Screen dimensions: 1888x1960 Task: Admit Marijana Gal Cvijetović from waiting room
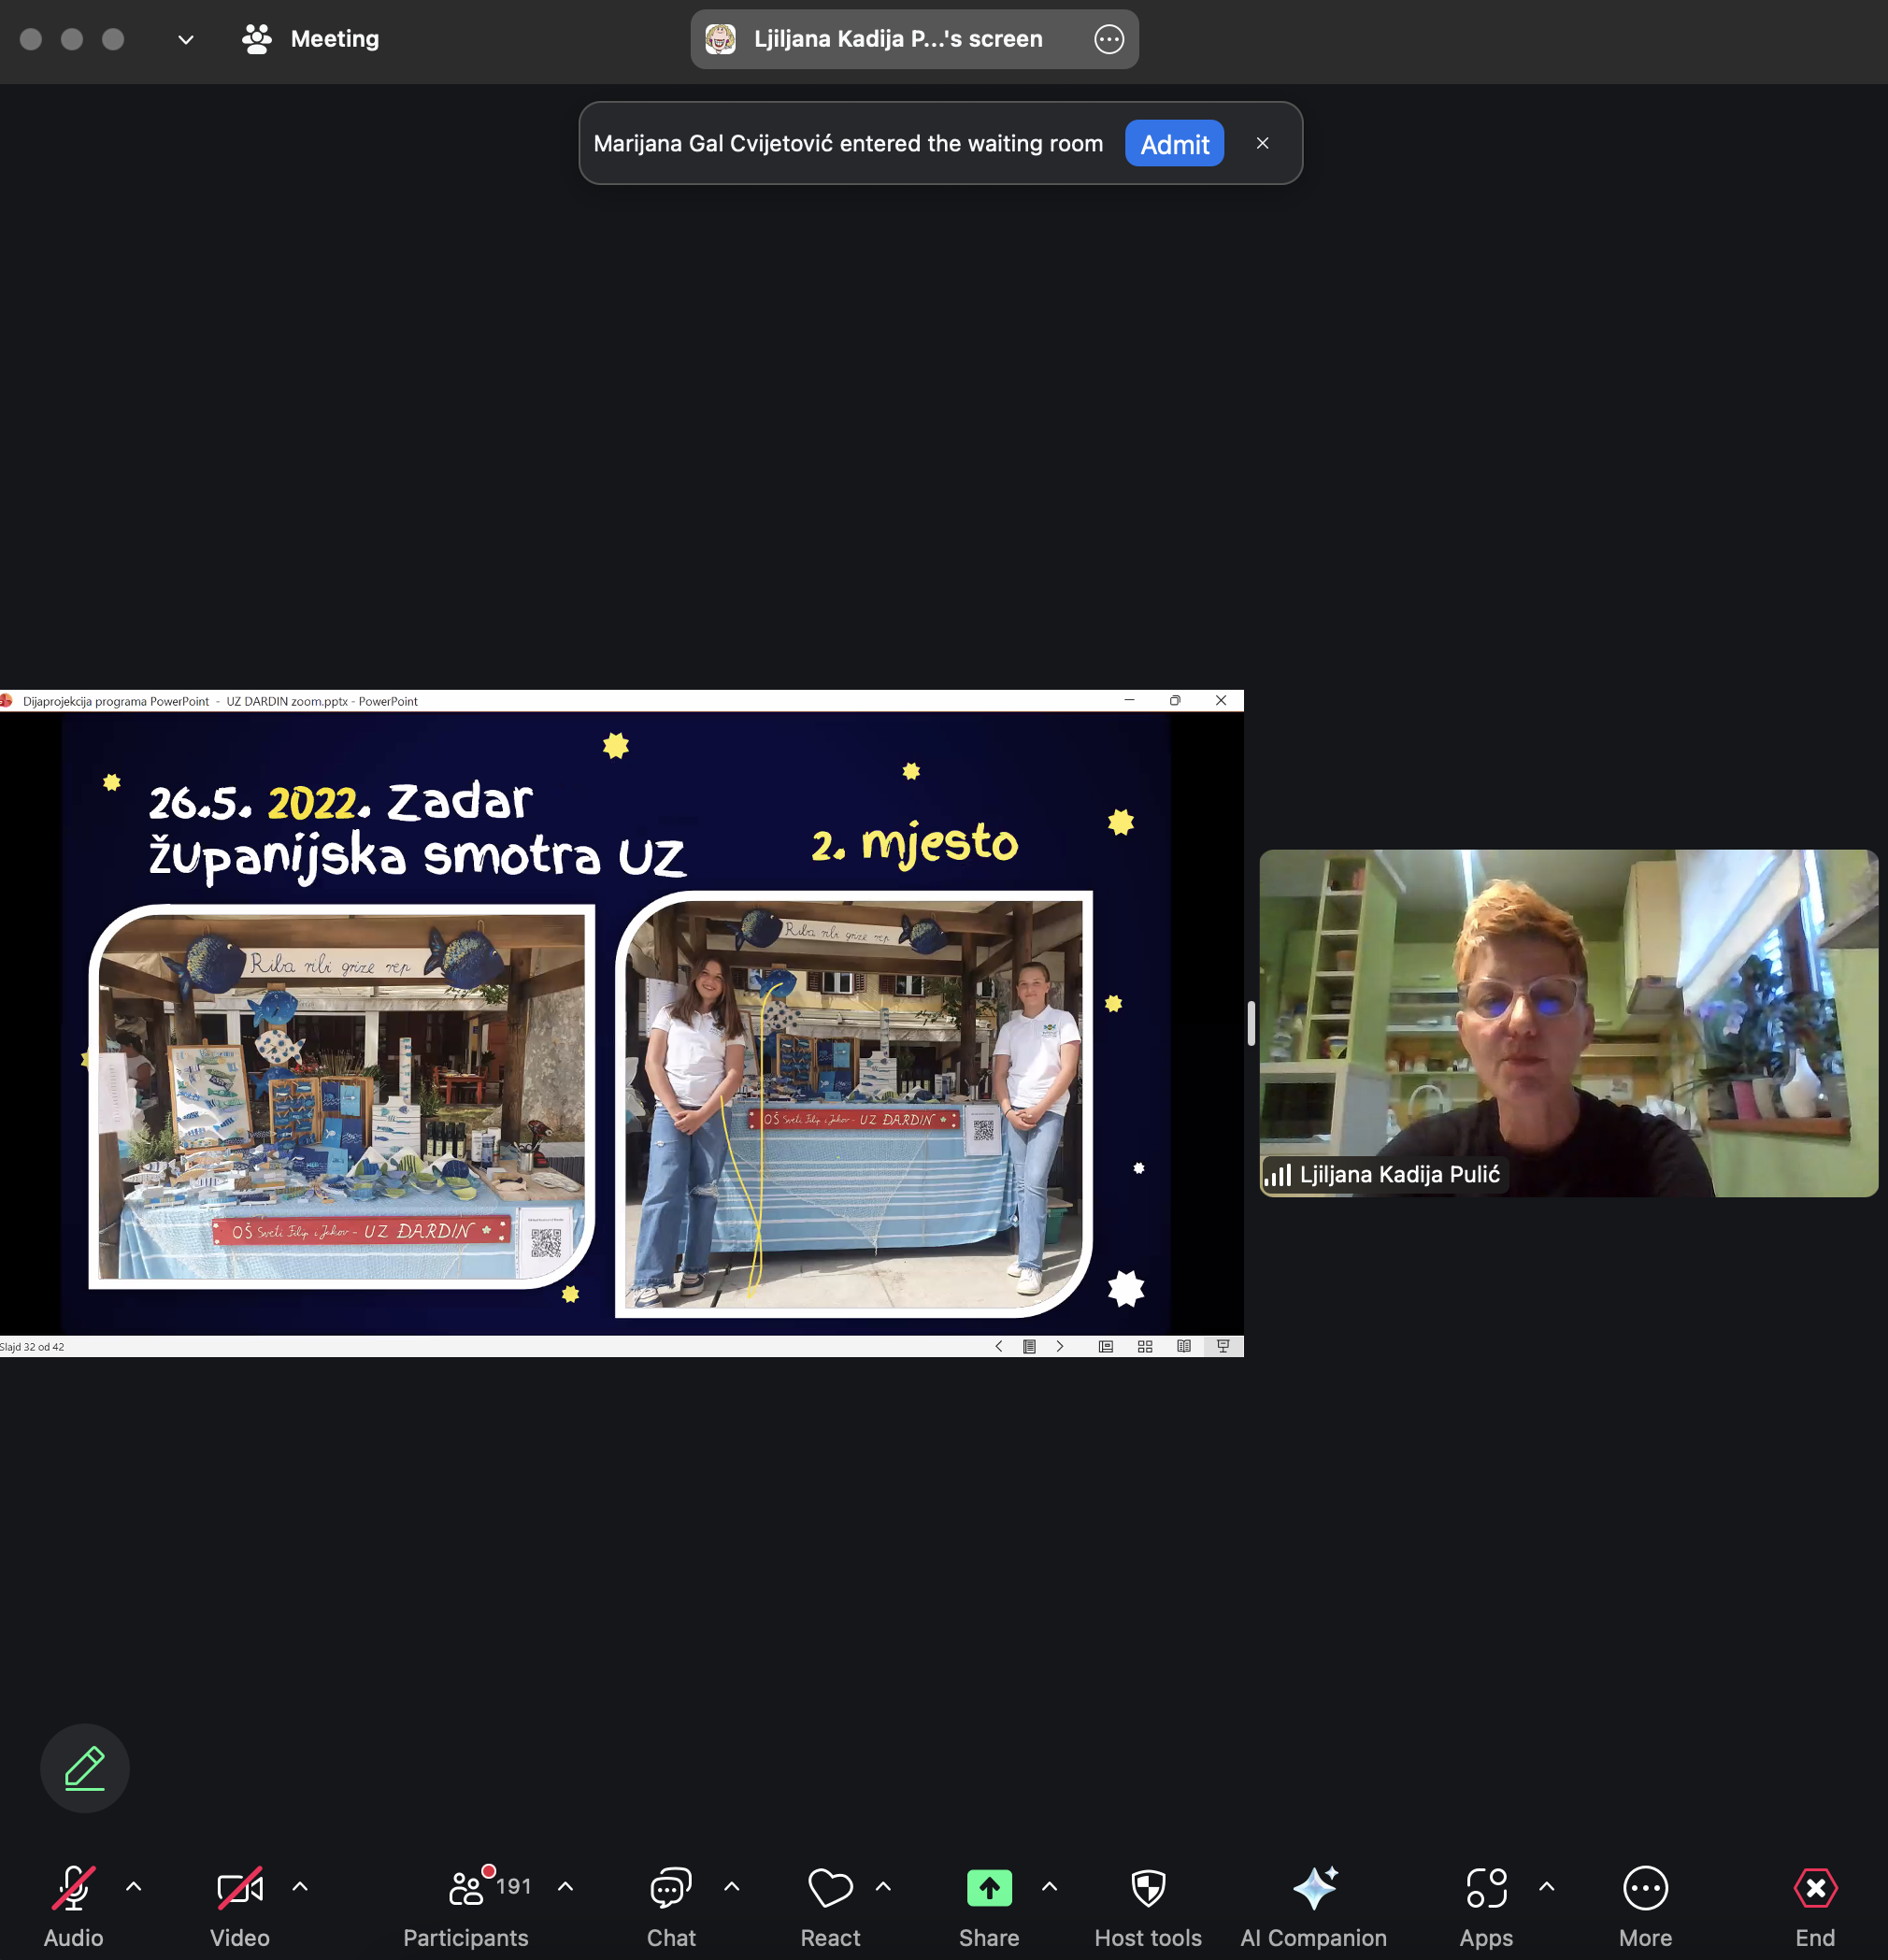pos(1174,144)
